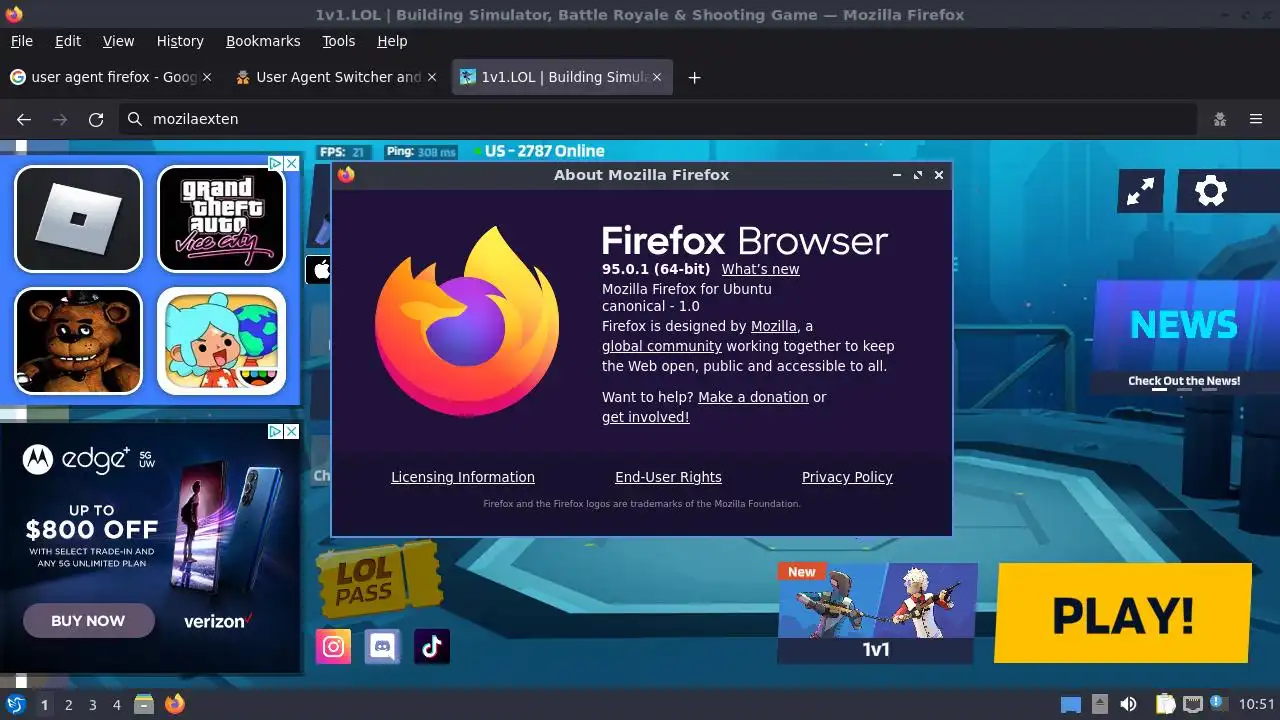This screenshot has width=1280, height=720.
Task: Click the Toca cartoon character ad thumbnail
Action: (221, 341)
